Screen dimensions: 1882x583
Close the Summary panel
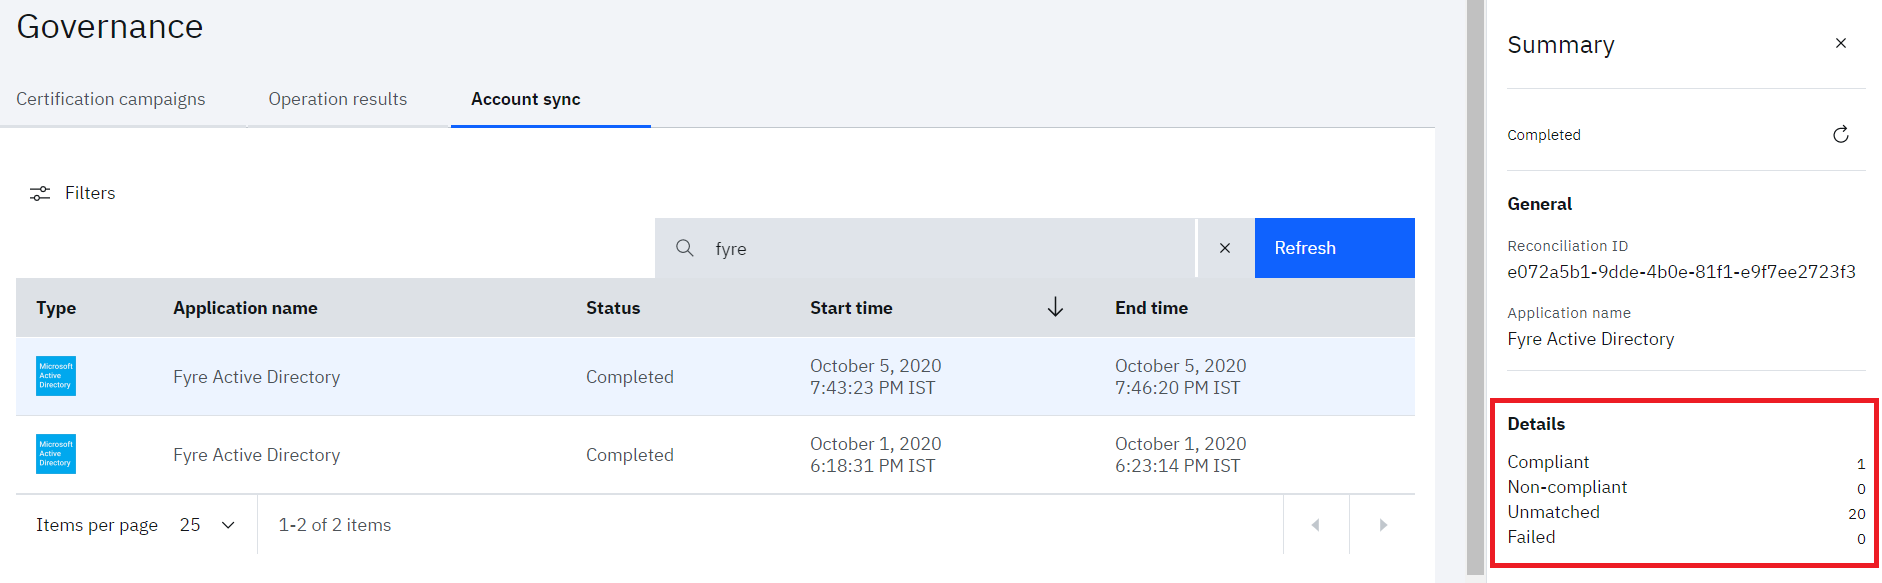click(1841, 44)
